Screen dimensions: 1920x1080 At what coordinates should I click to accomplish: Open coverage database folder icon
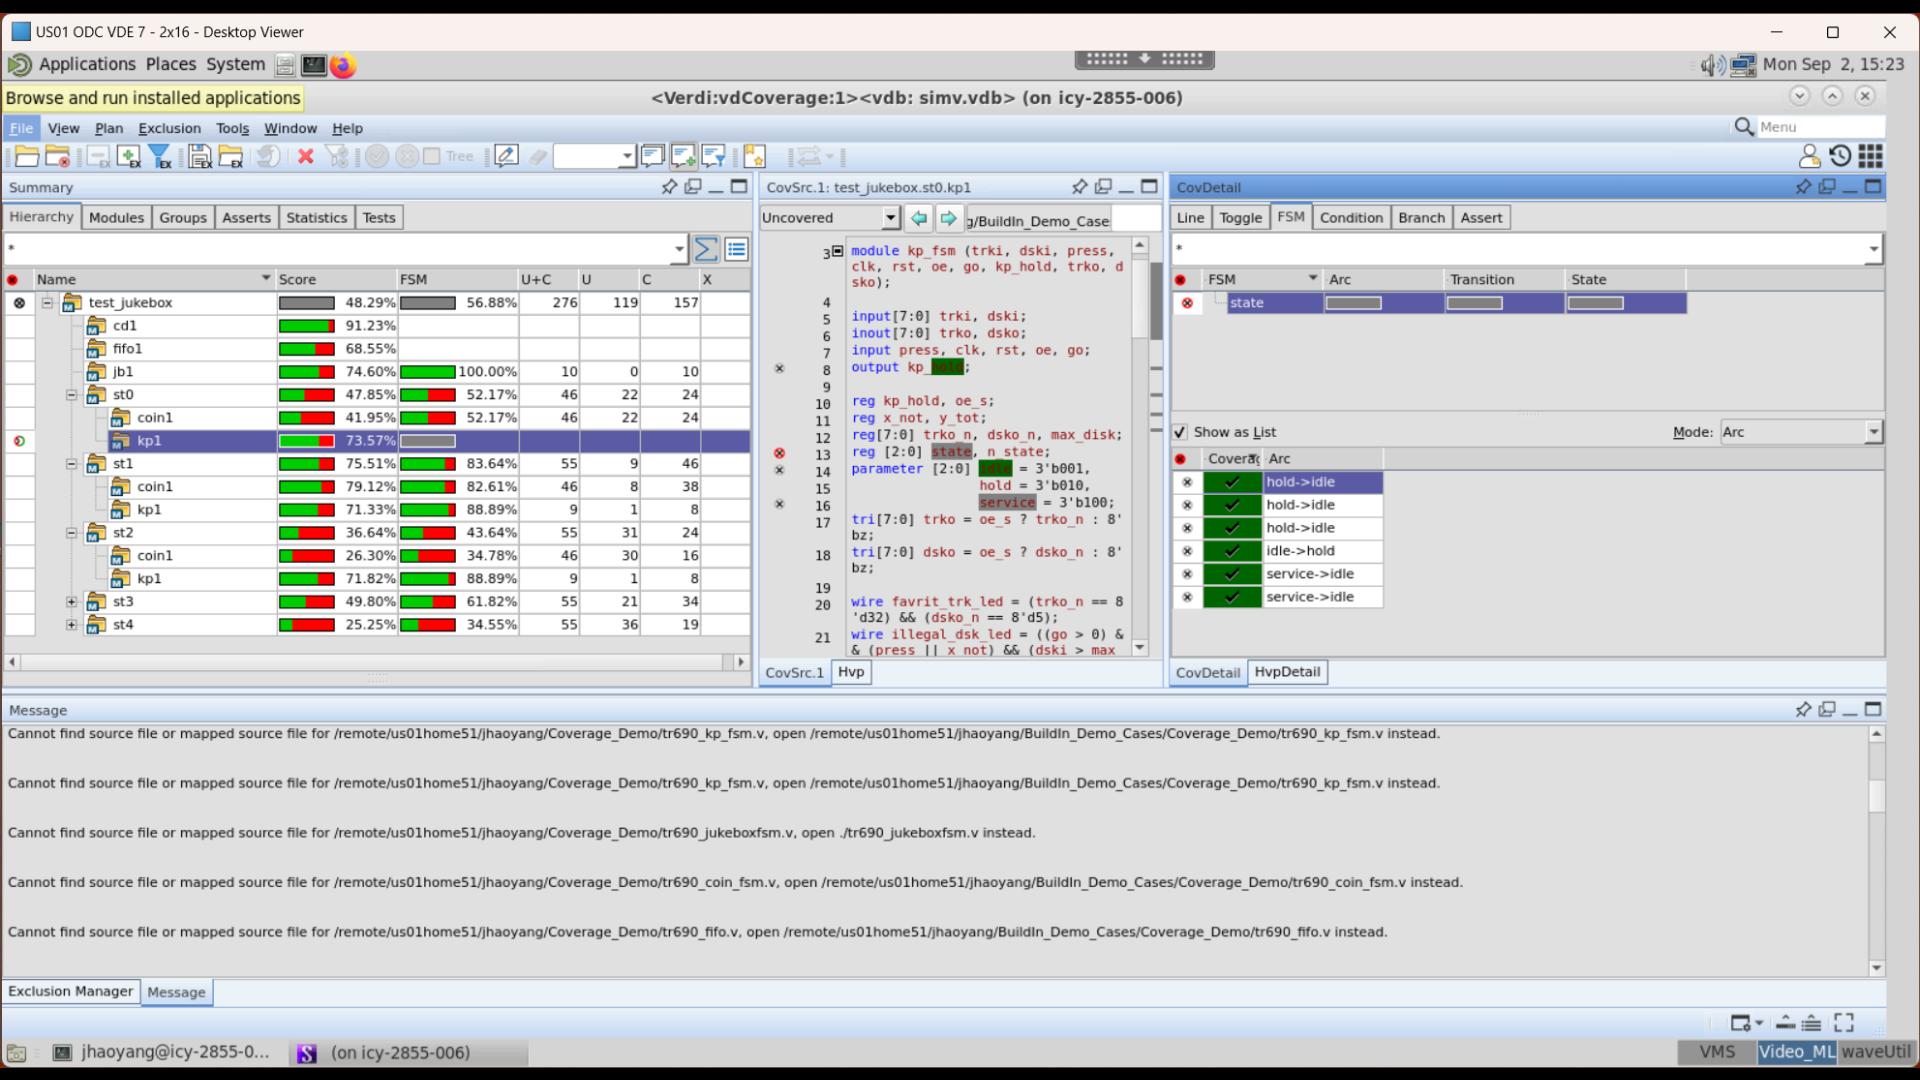coord(27,157)
